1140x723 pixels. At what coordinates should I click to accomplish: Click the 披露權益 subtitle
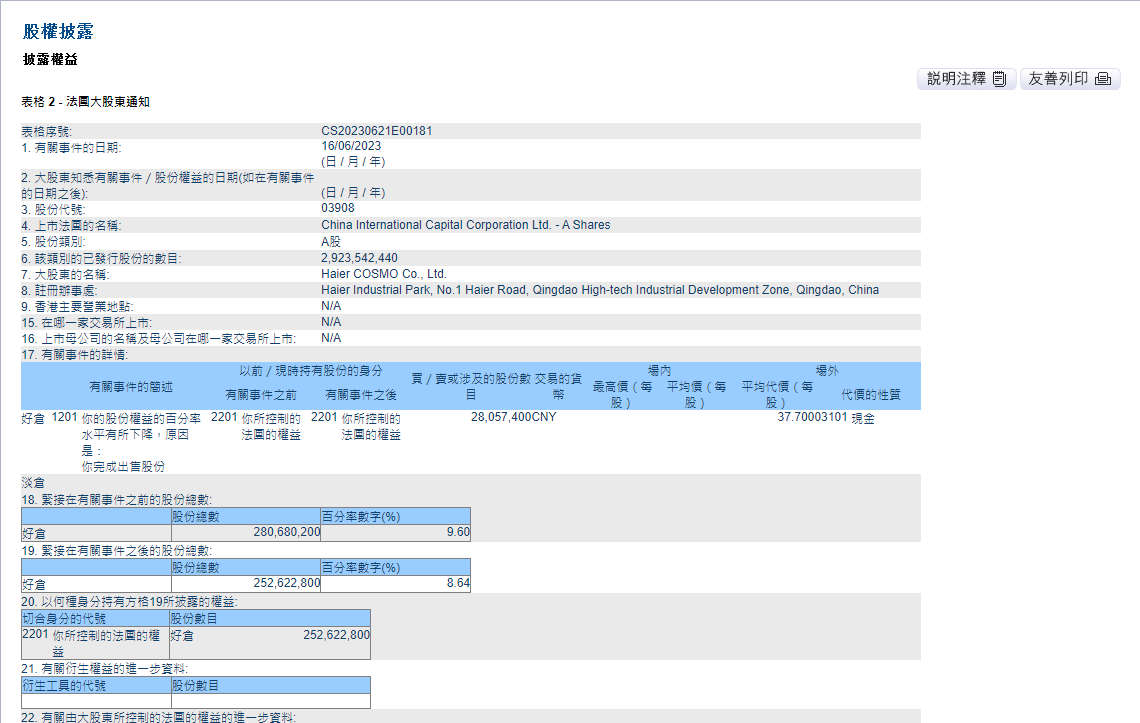pyautogui.click(x=50, y=60)
